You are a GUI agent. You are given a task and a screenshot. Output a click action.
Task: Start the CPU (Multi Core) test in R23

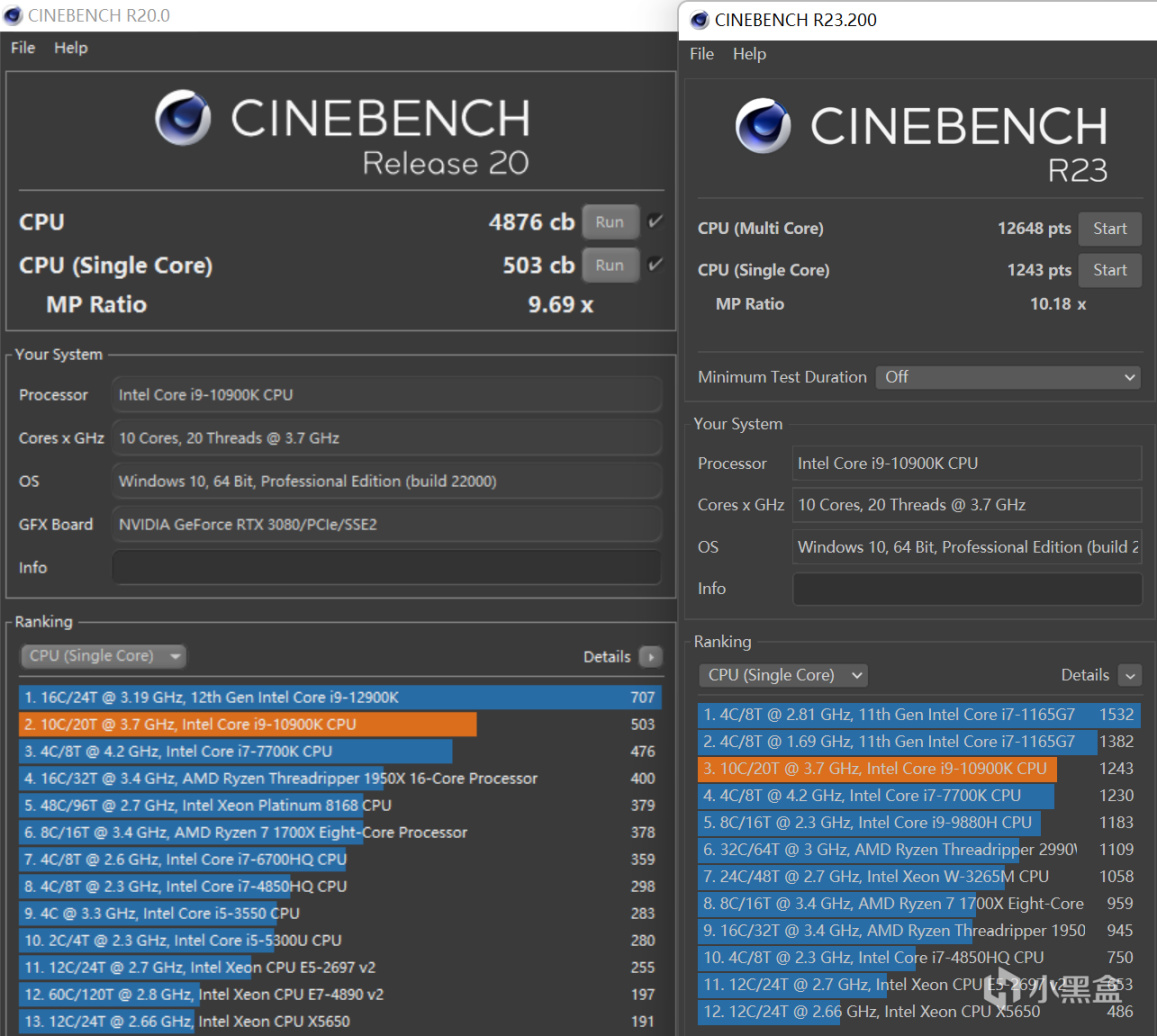[x=1109, y=229]
